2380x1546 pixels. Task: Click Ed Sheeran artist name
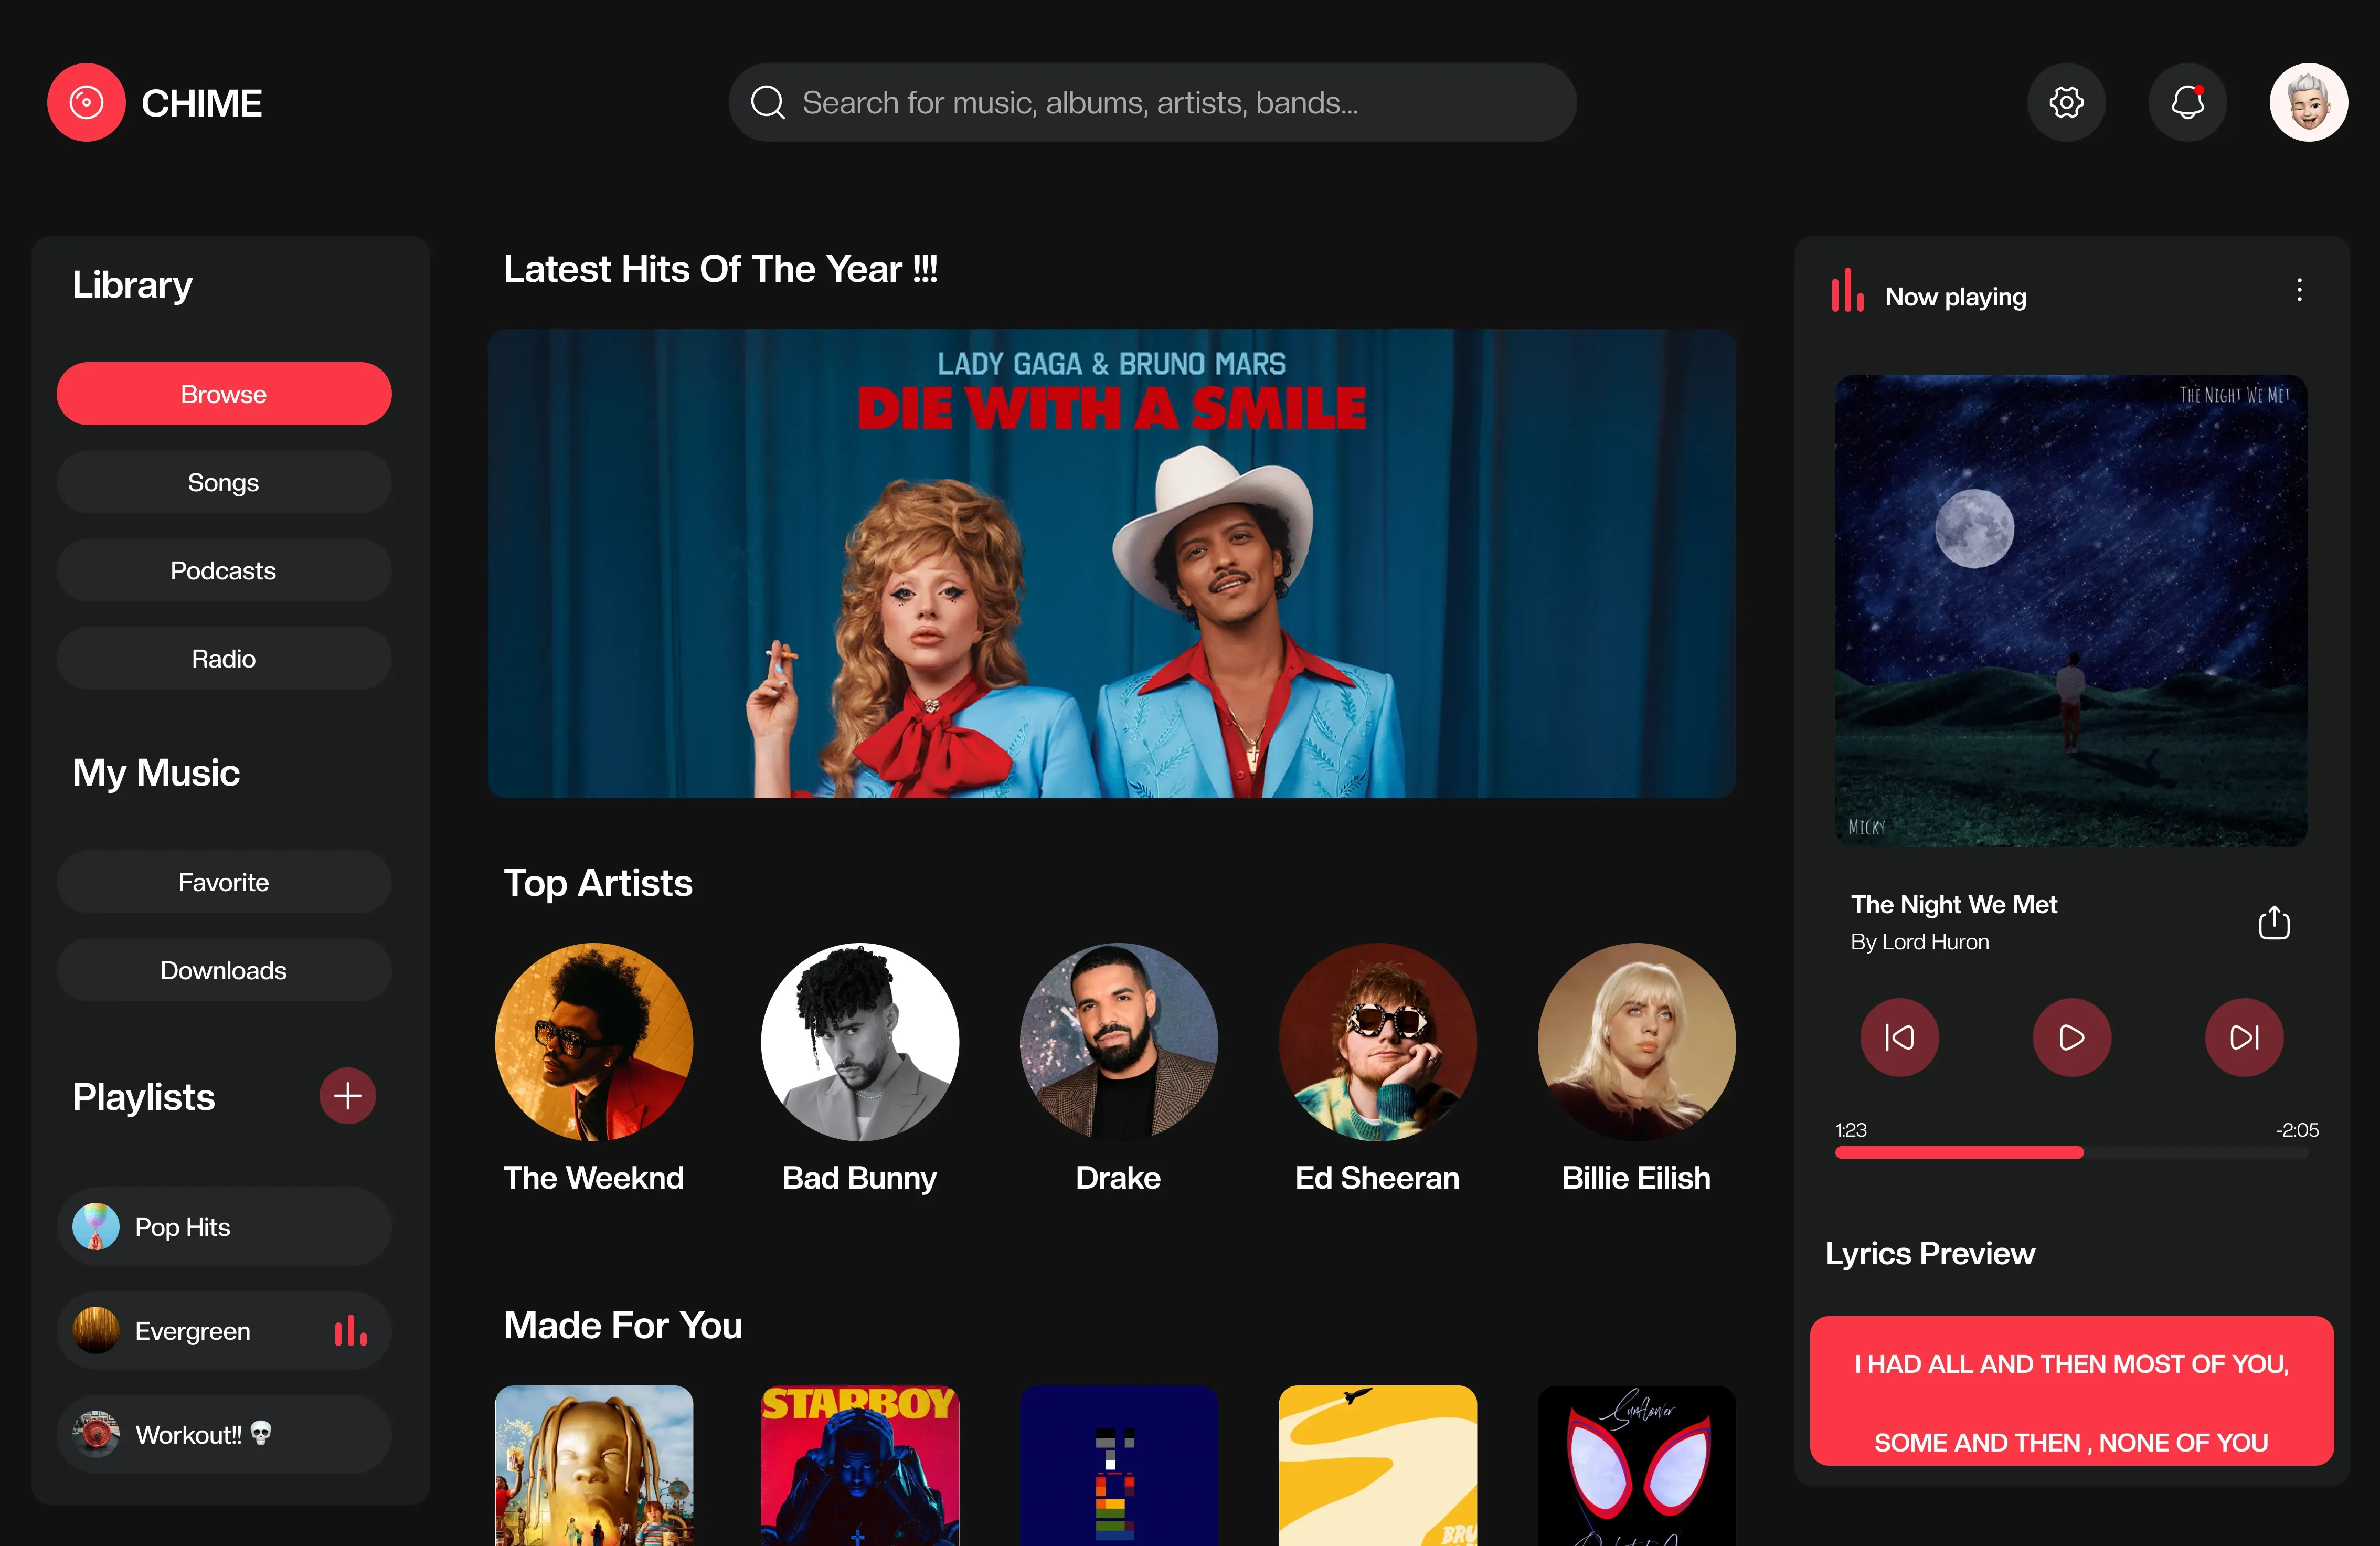tap(1377, 1178)
